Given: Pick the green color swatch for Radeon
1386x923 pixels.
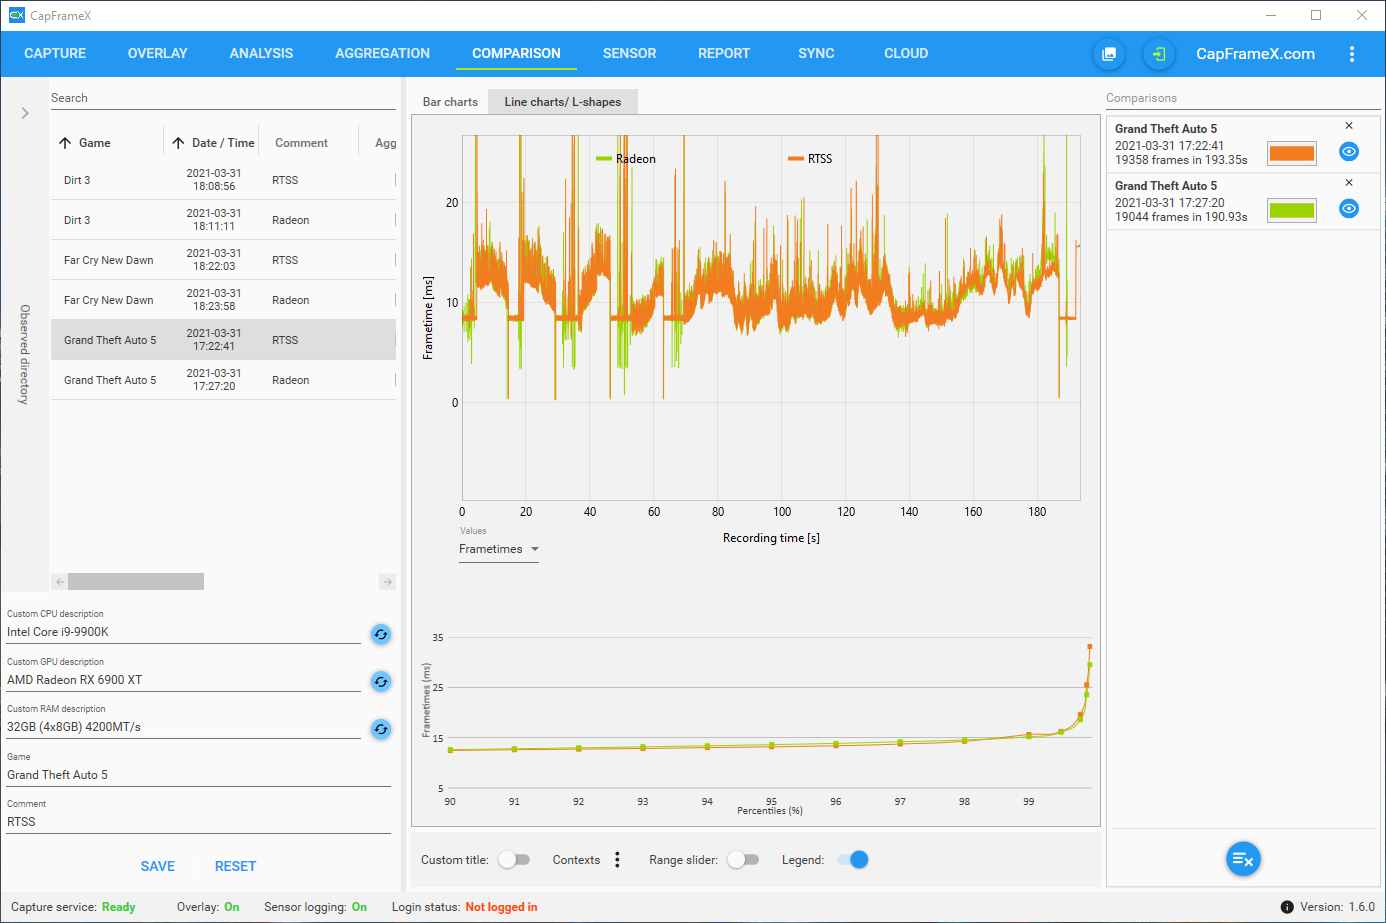Looking at the screenshot, I should [1292, 210].
